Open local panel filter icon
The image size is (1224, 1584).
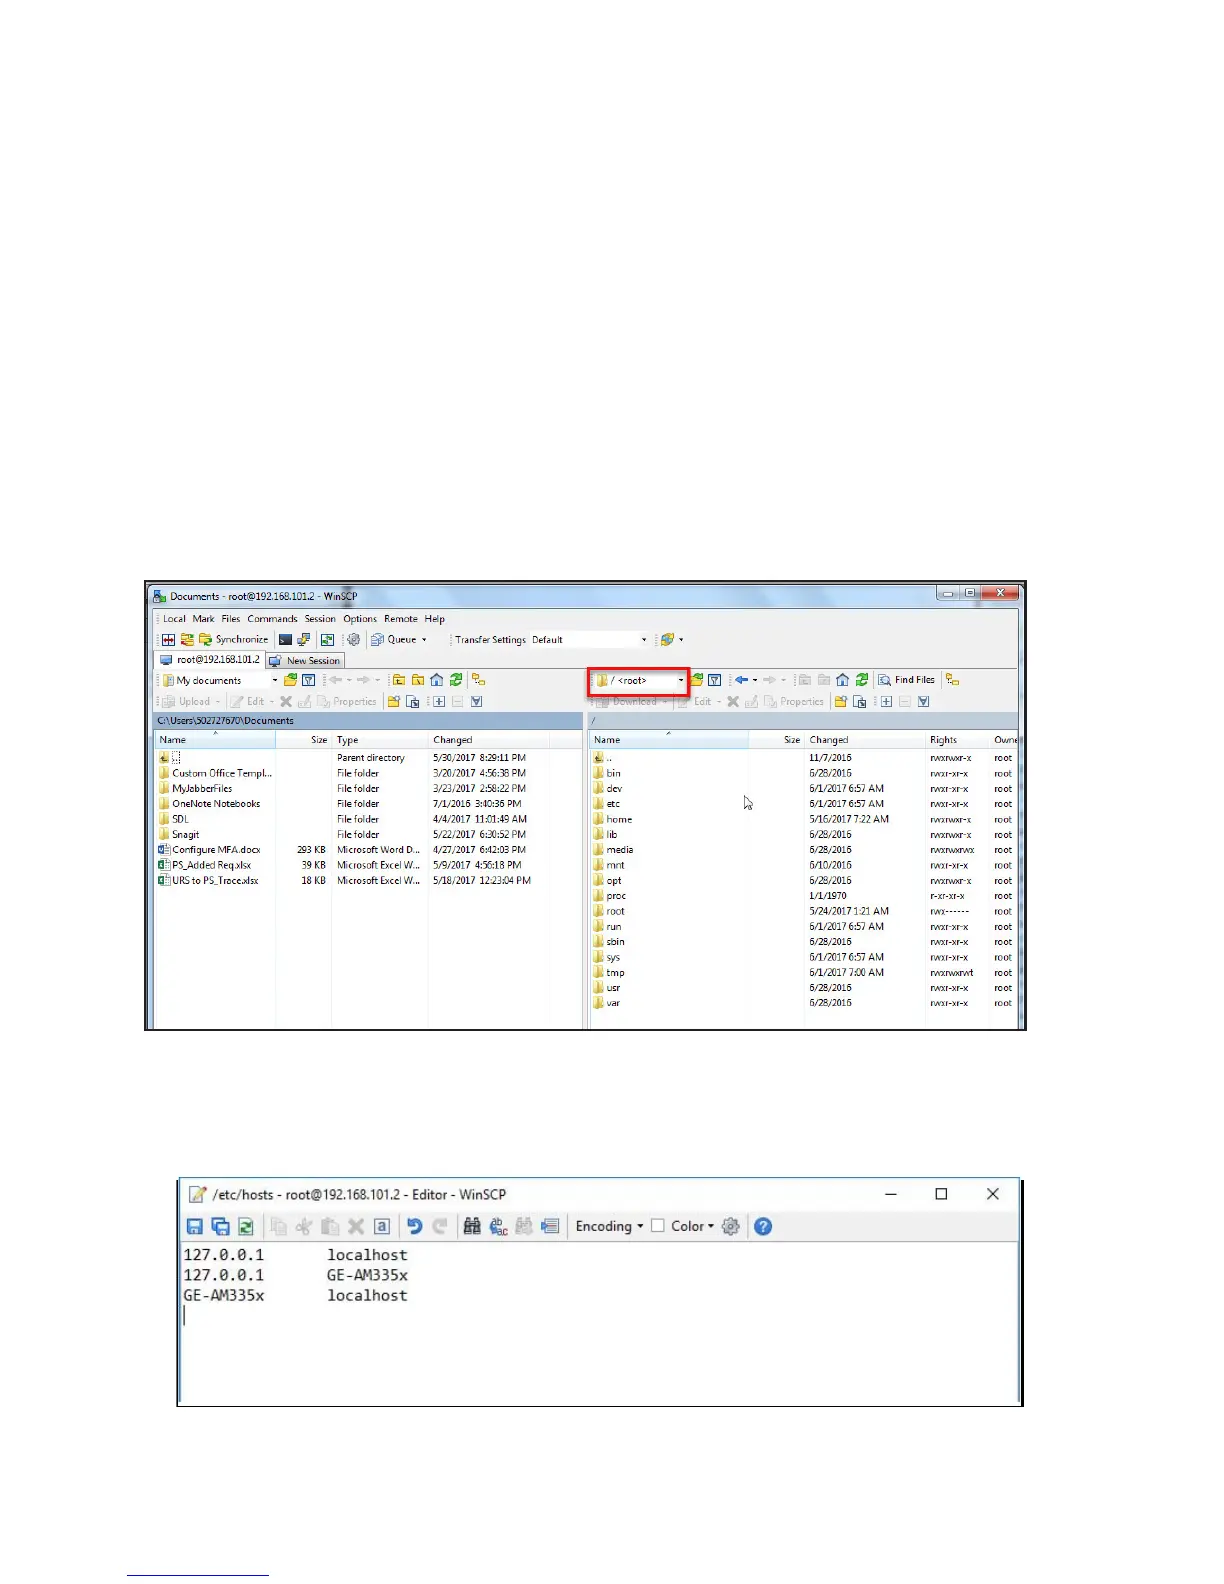pyautogui.click(x=309, y=680)
